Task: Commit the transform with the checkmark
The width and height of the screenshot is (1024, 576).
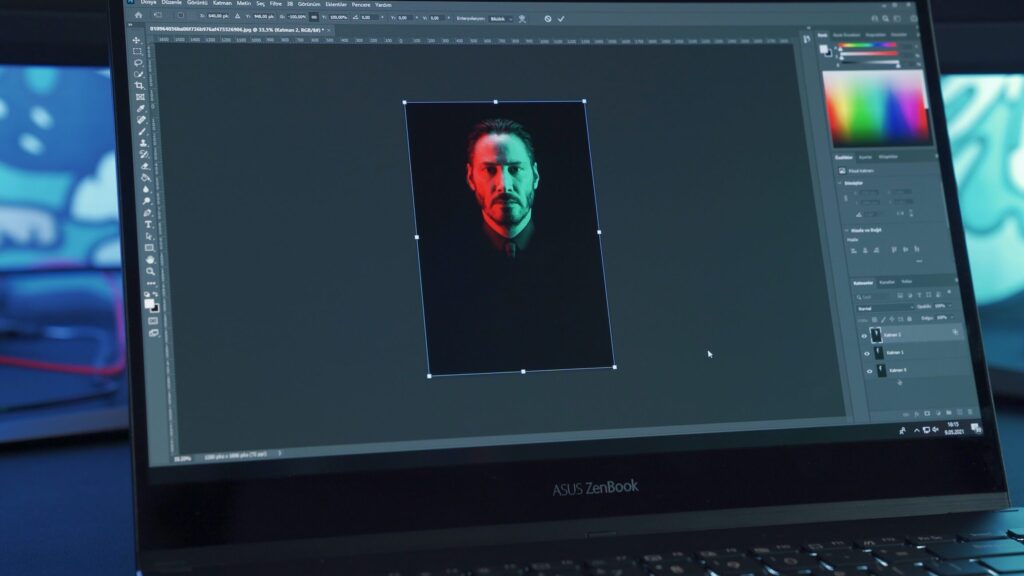Action: click(561, 19)
